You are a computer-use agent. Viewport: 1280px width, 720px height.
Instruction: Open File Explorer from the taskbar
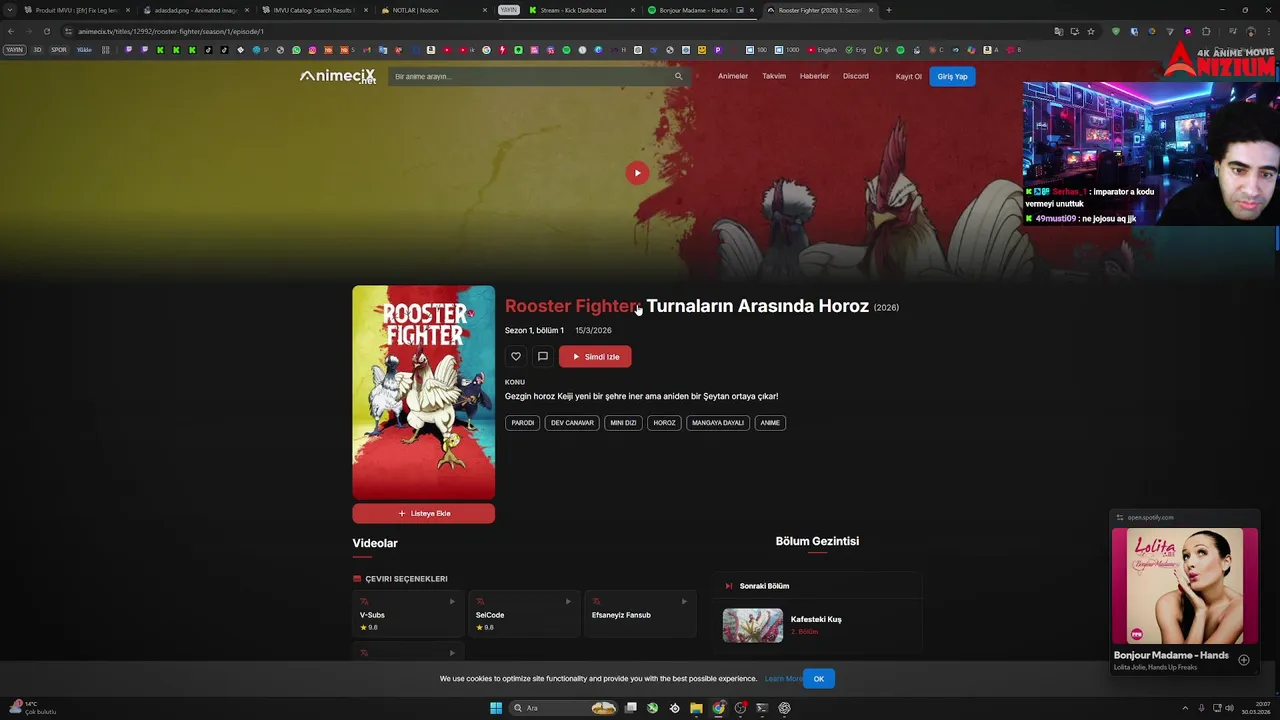[x=696, y=708]
